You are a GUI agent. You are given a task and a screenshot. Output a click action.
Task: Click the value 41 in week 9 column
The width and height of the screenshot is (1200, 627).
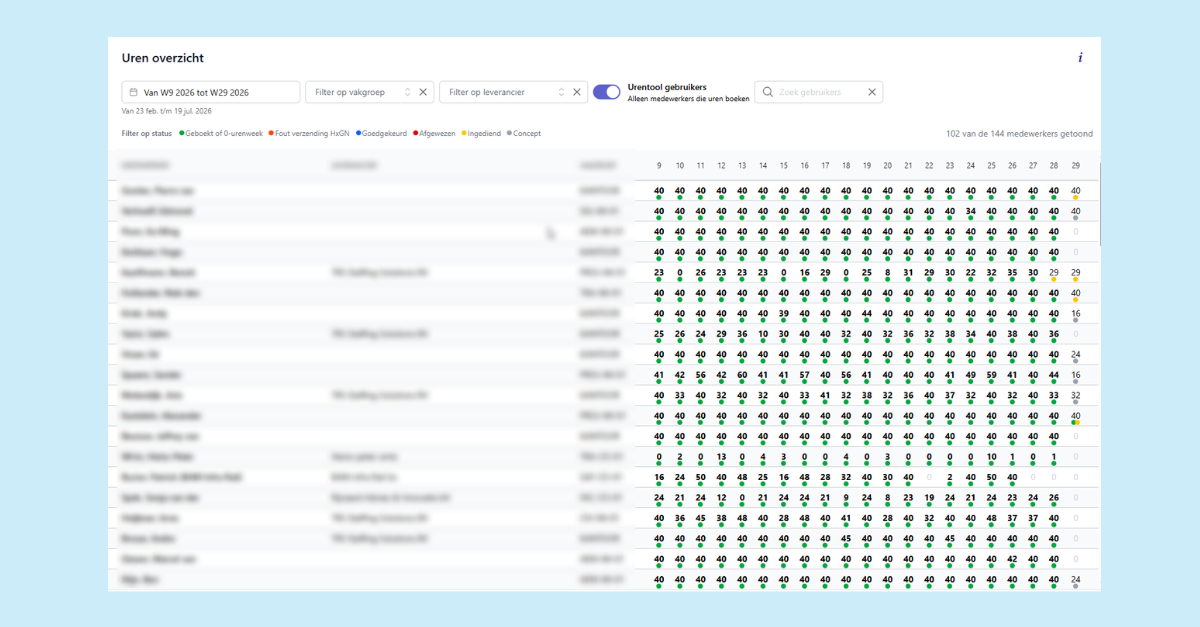[659, 375]
